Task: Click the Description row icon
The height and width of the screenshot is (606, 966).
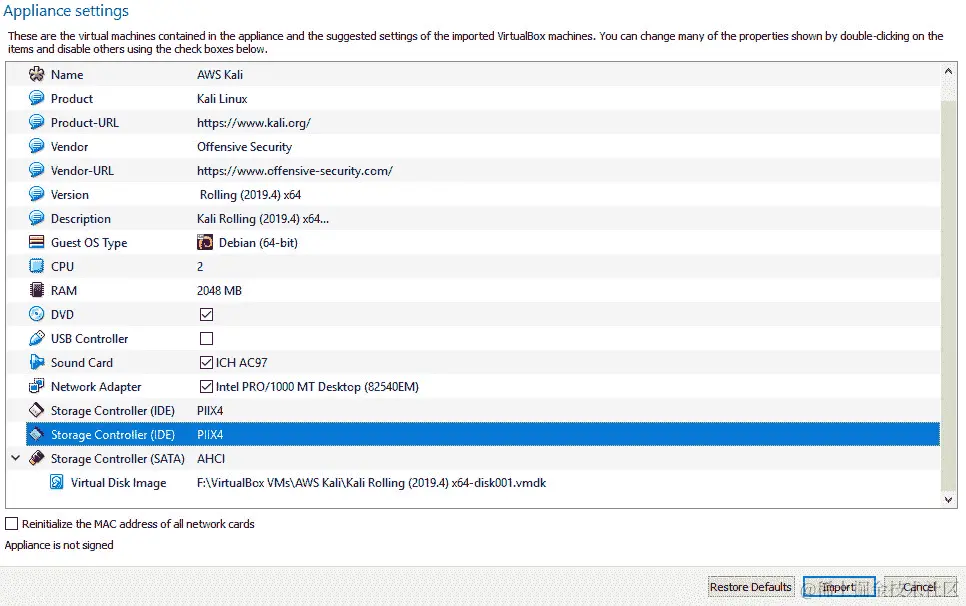Action: click(x=36, y=219)
